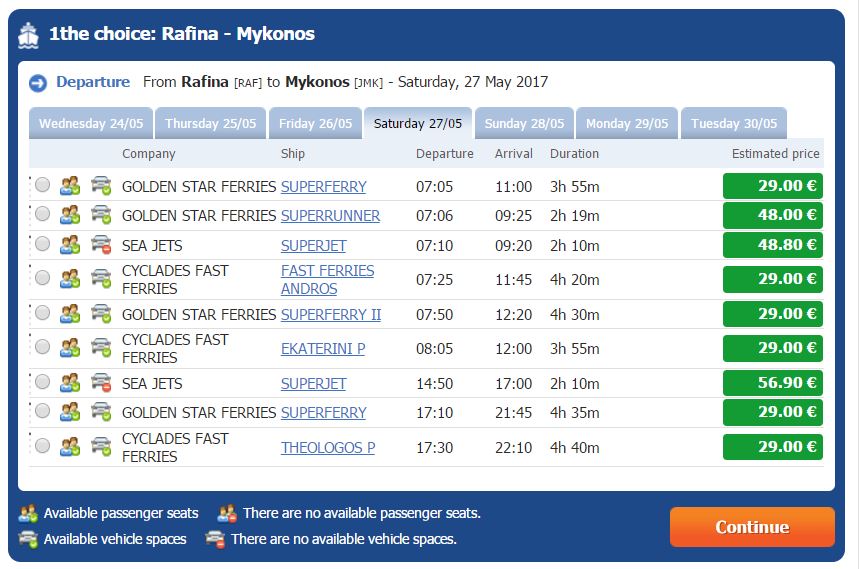859x569 pixels.
Task: Click no-vehicle-spaces icon in 14:50 SUPERJET row
Action: 101,383
